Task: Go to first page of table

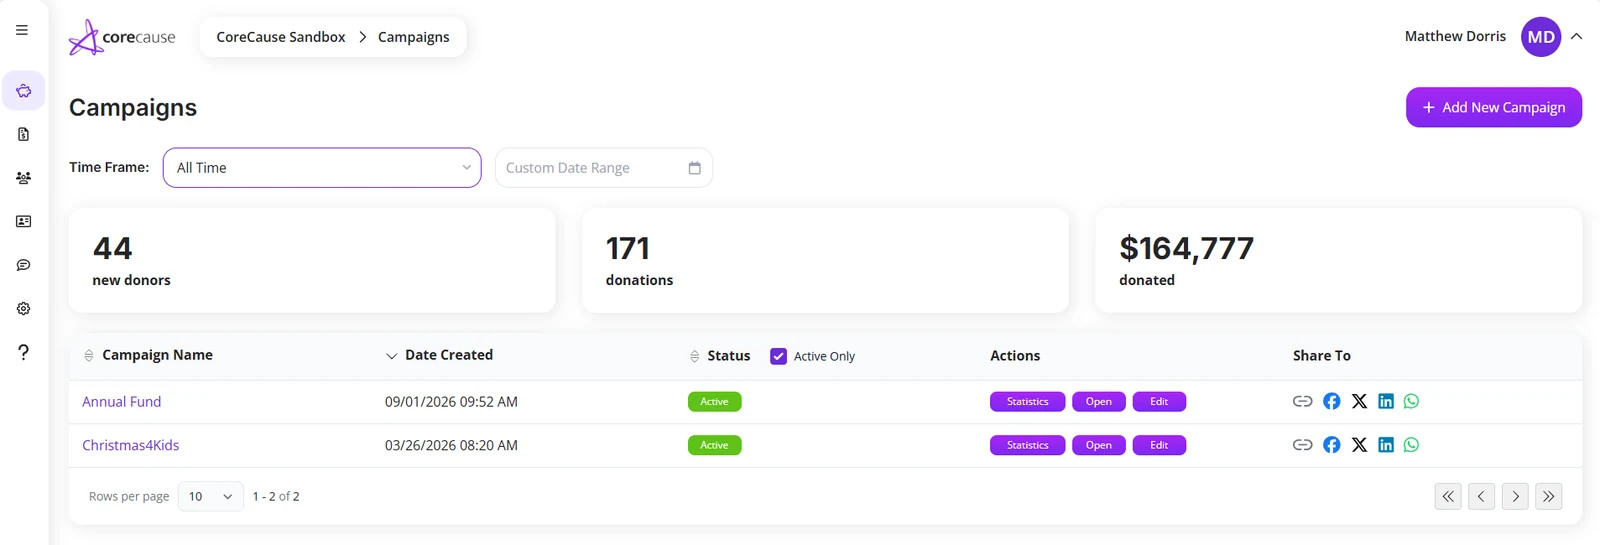Action: [x=1448, y=496]
